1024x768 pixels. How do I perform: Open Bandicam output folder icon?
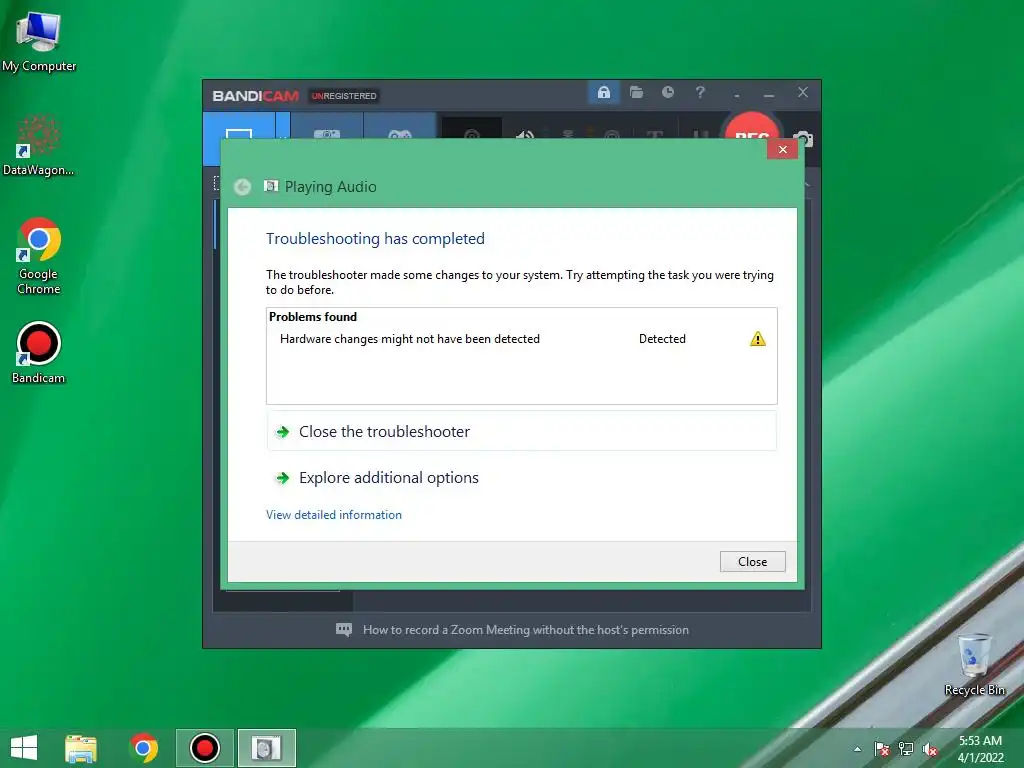[636, 93]
